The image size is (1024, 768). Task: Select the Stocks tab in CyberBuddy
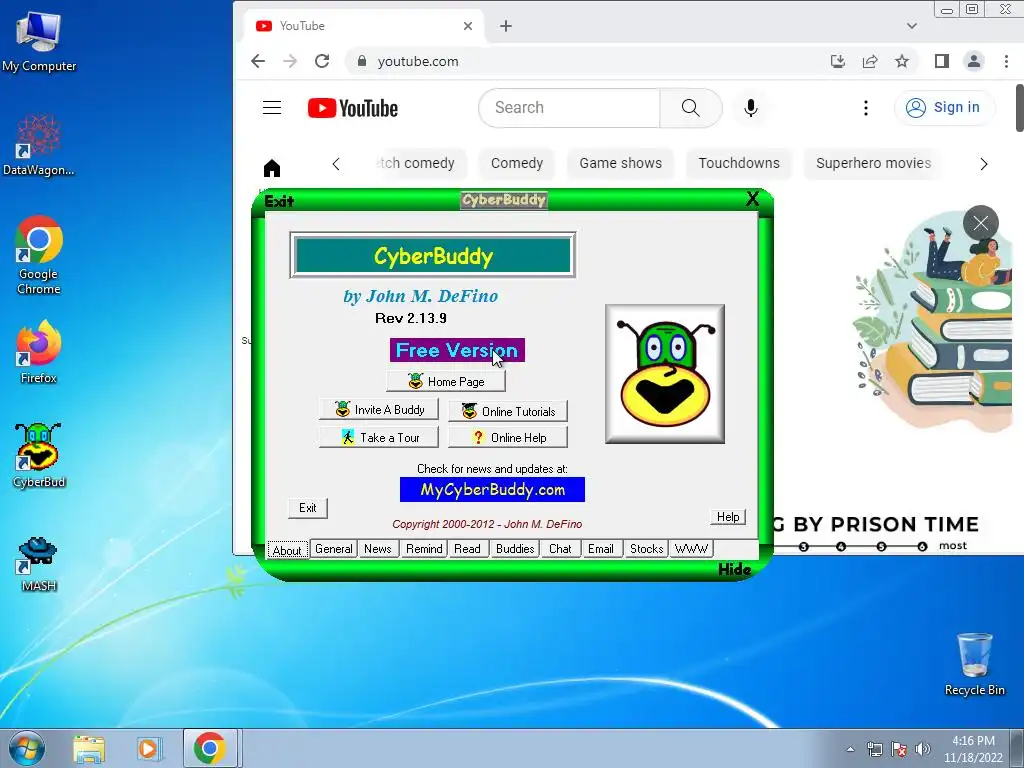point(647,549)
